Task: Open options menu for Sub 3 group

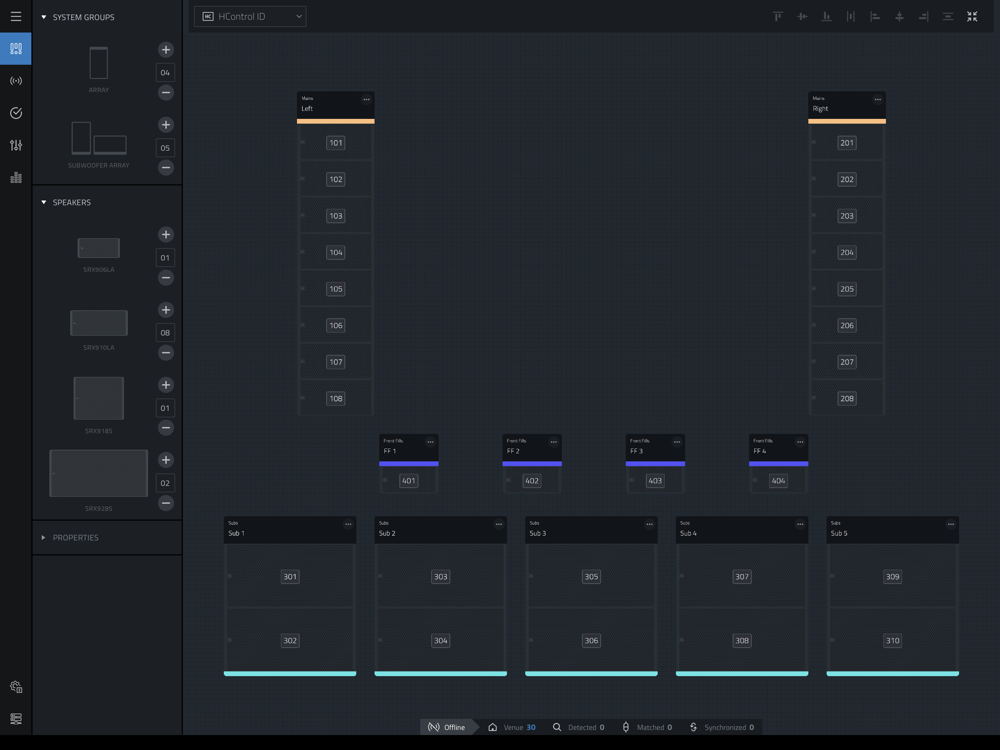Action: tap(649, 524)
